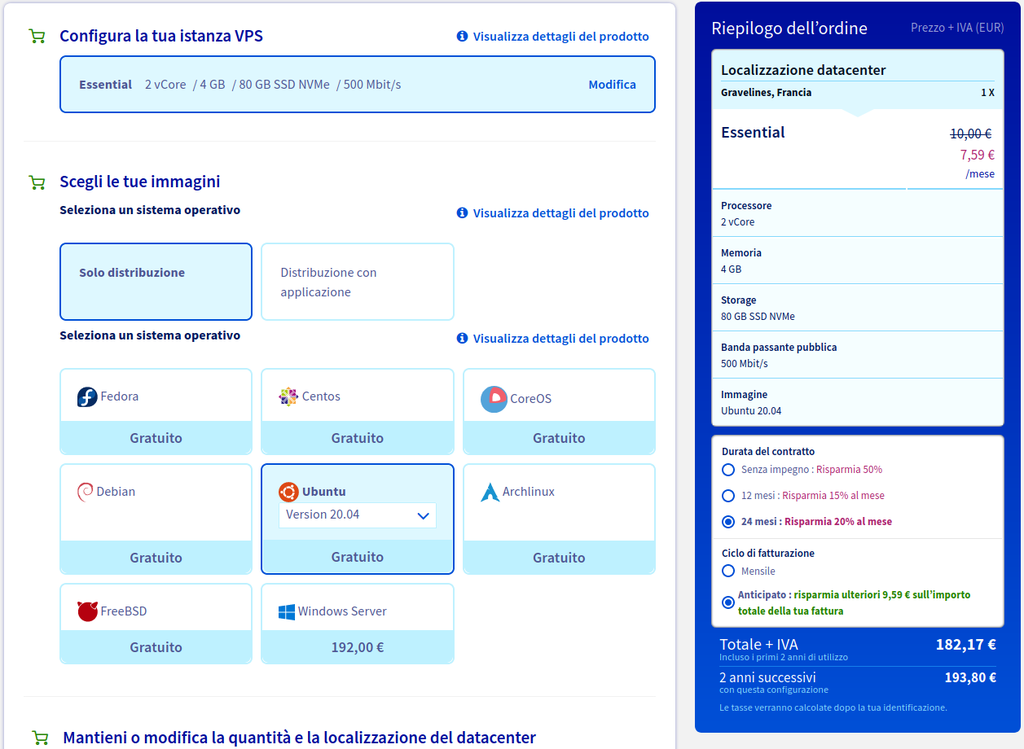Image resolution: width=1024 pixels, height=749 pixels.
Task: Choose the CoreOS logo icon
Action: [x=494, y=399]
